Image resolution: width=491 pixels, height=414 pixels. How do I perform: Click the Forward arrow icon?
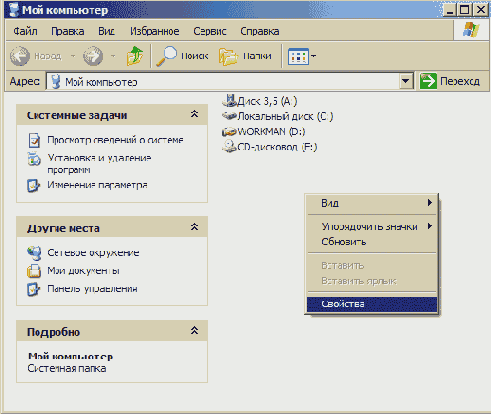[93, 56]
